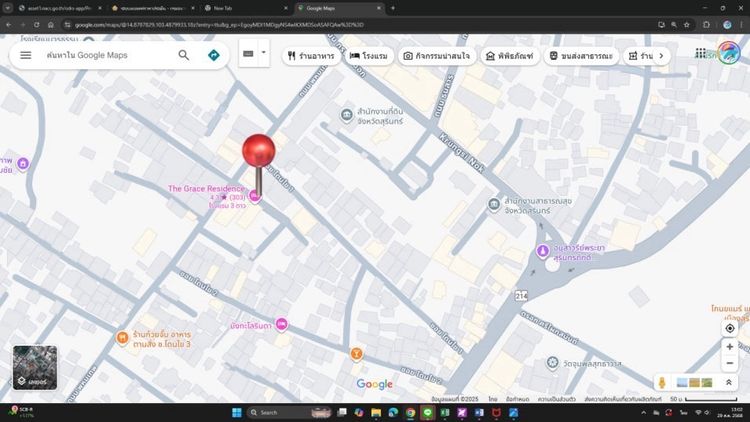Click the purple marker at left map edge
The height and width of the screenshot is (422, 750).
pos(22,164)
